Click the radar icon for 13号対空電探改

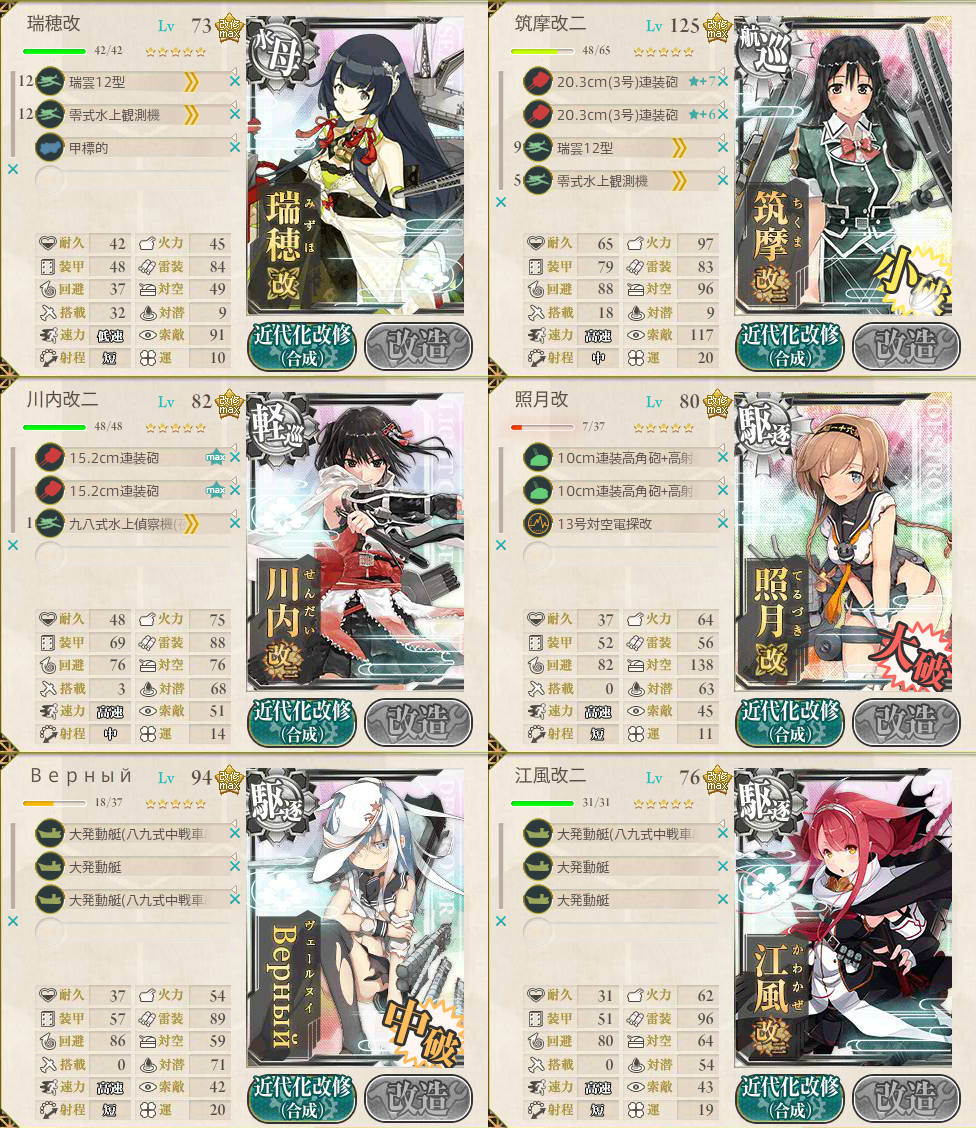click(537, 523)
